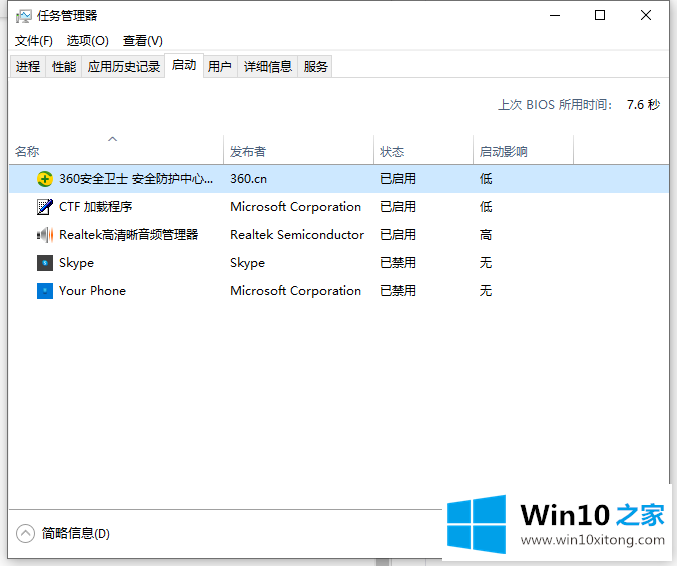
Task: Click the CTF 加载程序 pen icon
Action: (x=45, y=207)
